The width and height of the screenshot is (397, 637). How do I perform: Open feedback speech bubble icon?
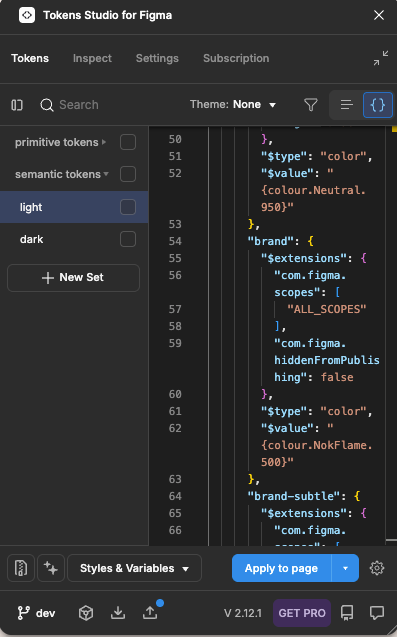pos(377,613)
